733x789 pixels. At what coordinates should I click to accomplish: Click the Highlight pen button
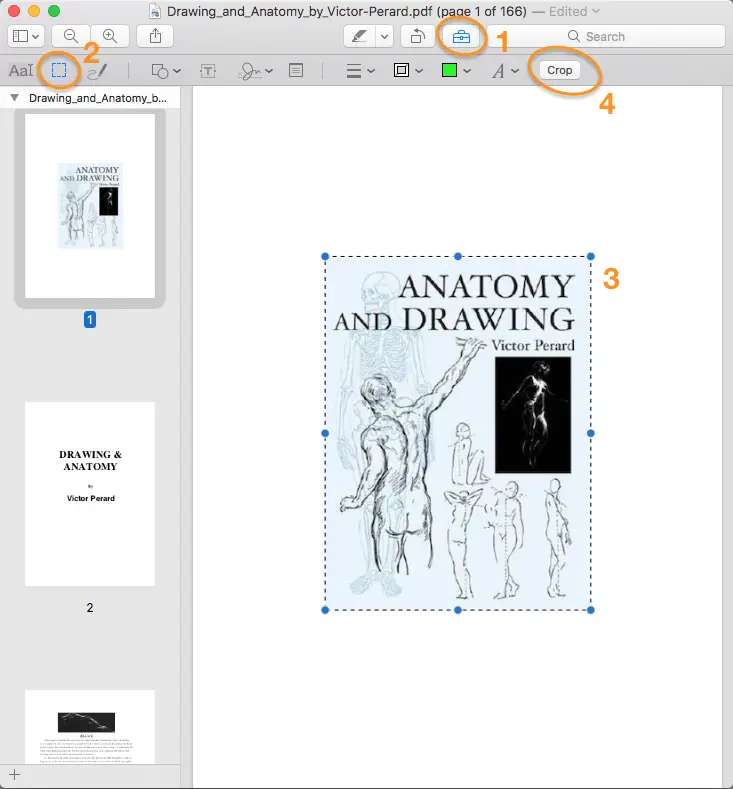358,36
